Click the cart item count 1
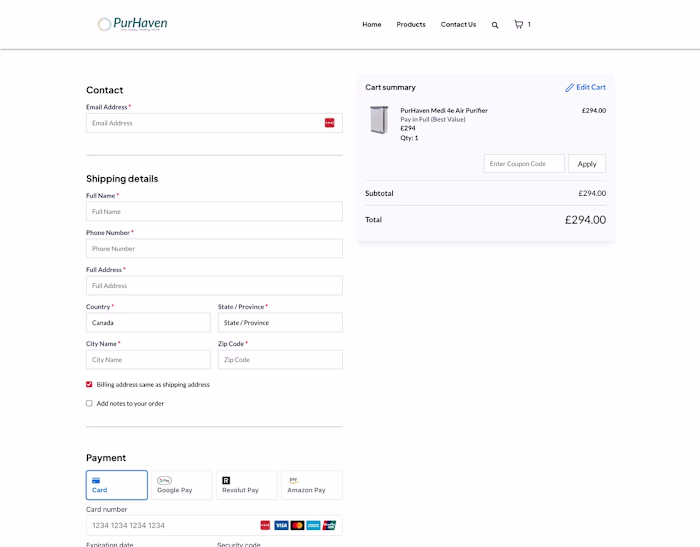The width and height of the screenshot is (700, 547). [529, 25]
